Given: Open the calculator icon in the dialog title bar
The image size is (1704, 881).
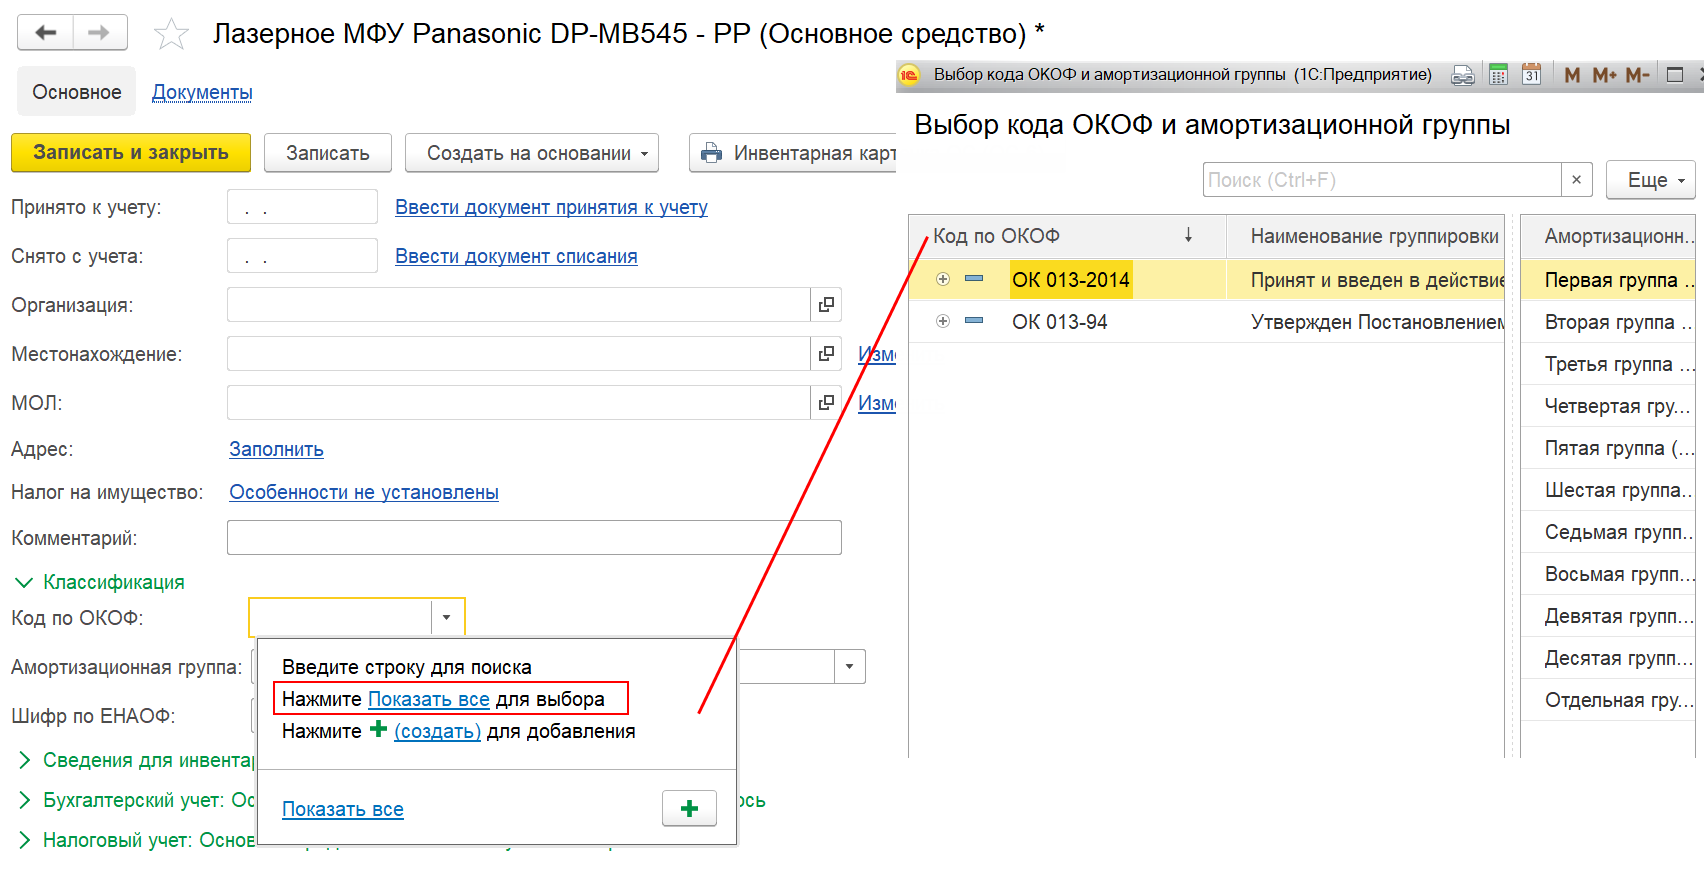Looking at the screenshot, I should pyautogui.click(x=1498, y=74).
